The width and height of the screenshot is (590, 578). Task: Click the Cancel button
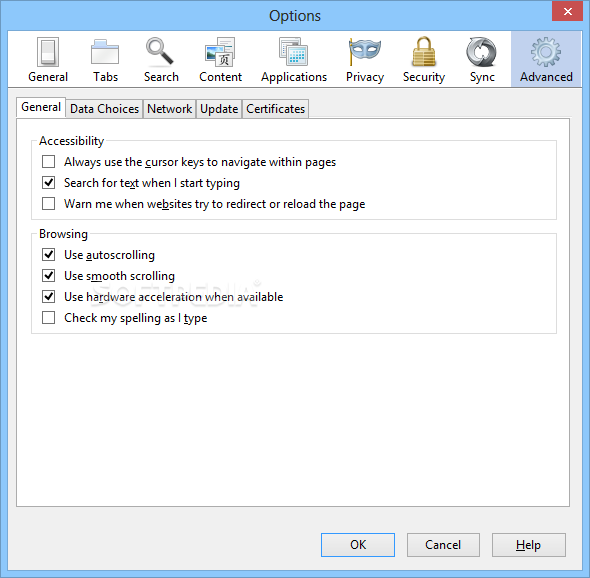(x=443, y=545)
